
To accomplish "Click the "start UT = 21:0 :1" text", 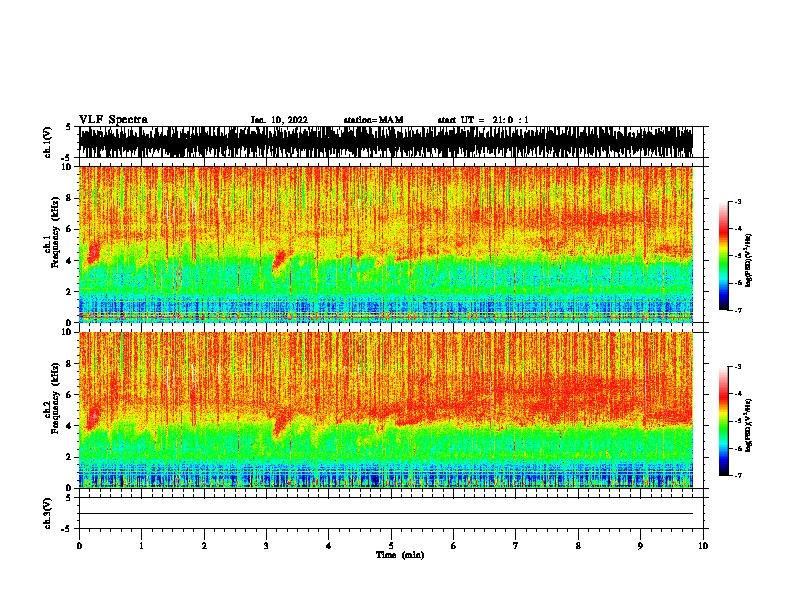I will pyautogui.click(x=483, y=120).
